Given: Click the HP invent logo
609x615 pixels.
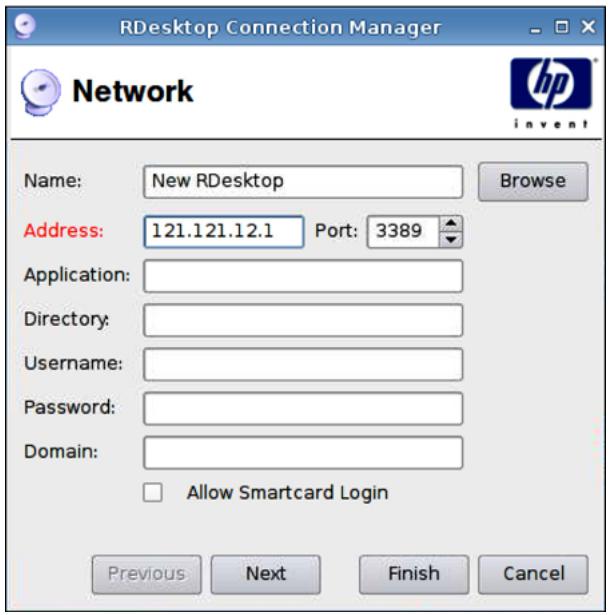Looking at the screenshot, I should (551, 93).
